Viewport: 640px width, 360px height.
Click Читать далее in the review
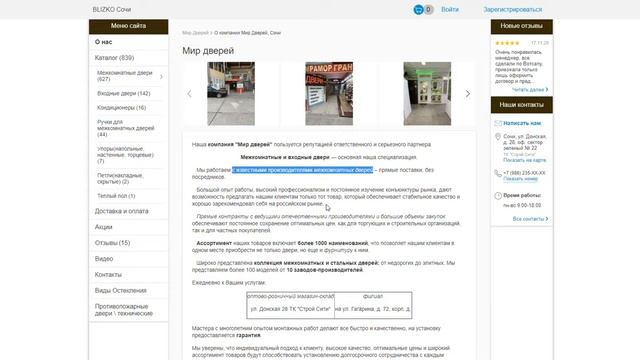click(x=530, y=89)
